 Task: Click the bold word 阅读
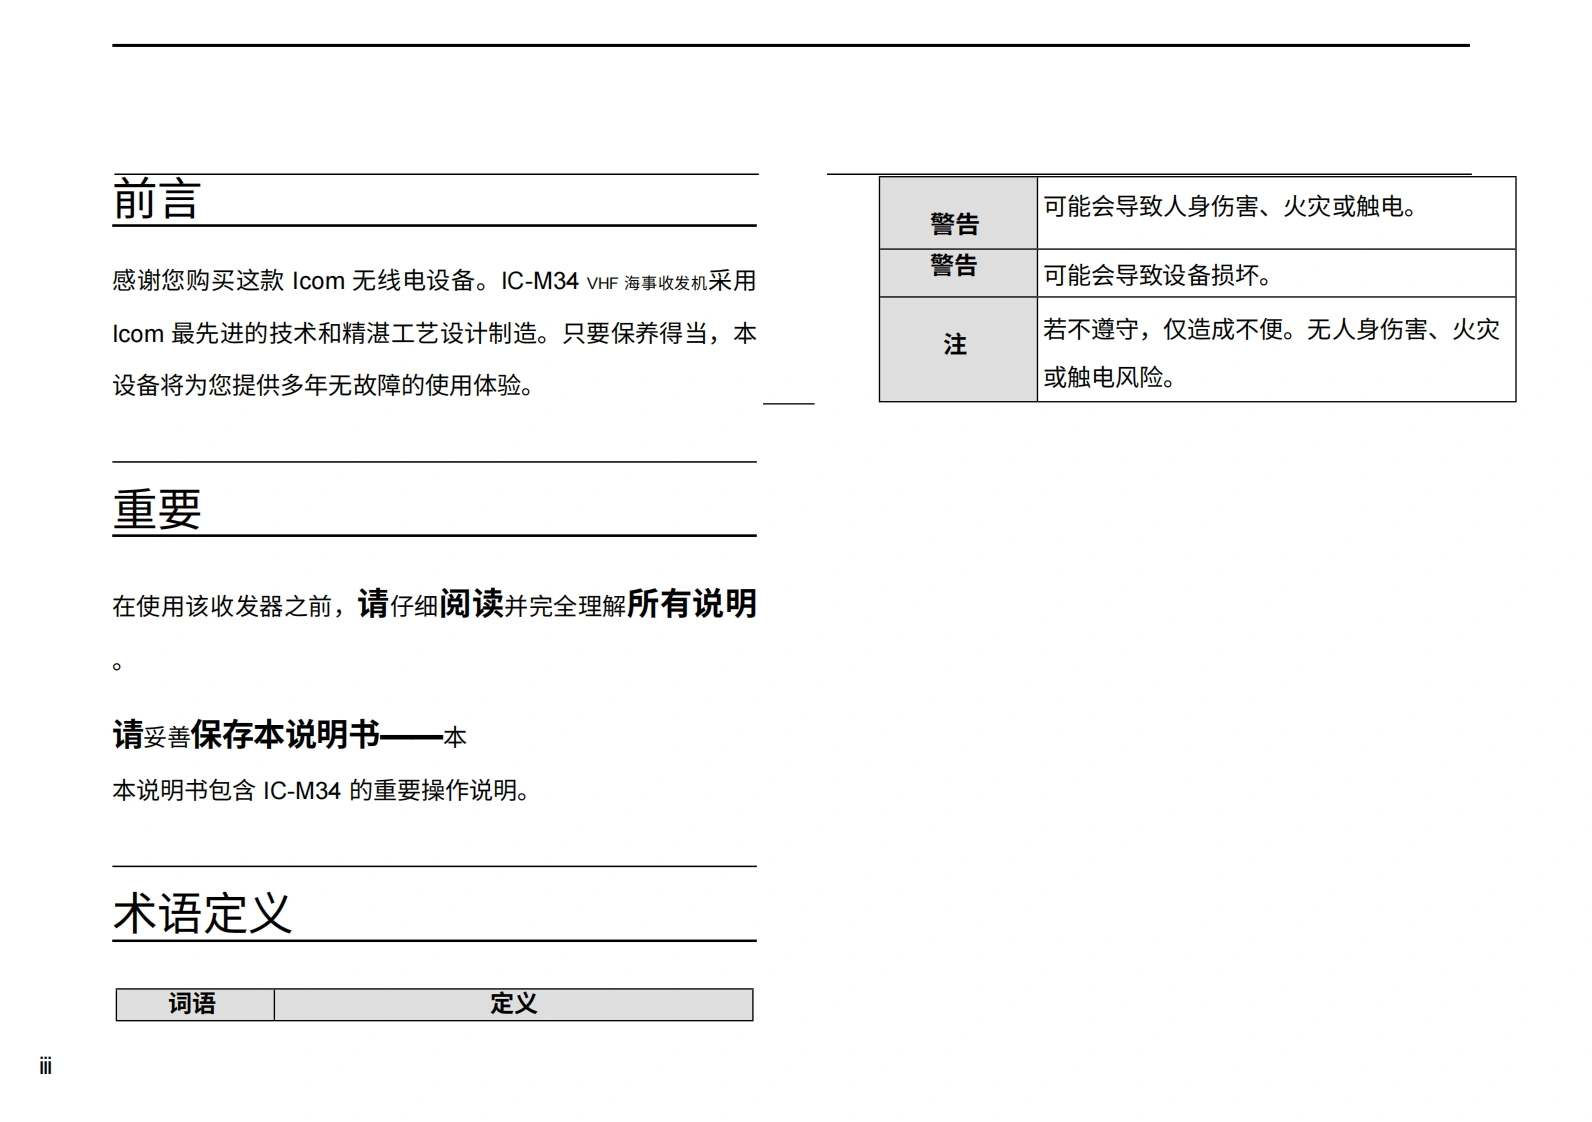coord(471,604)
